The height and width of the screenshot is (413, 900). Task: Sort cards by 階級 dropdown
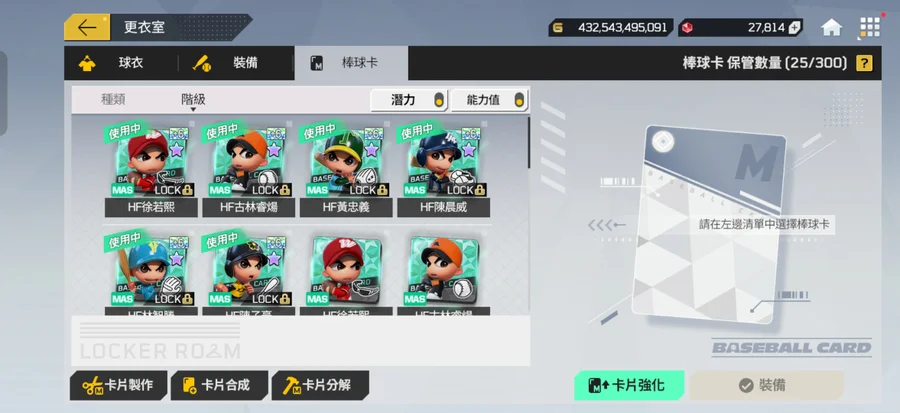193,100
